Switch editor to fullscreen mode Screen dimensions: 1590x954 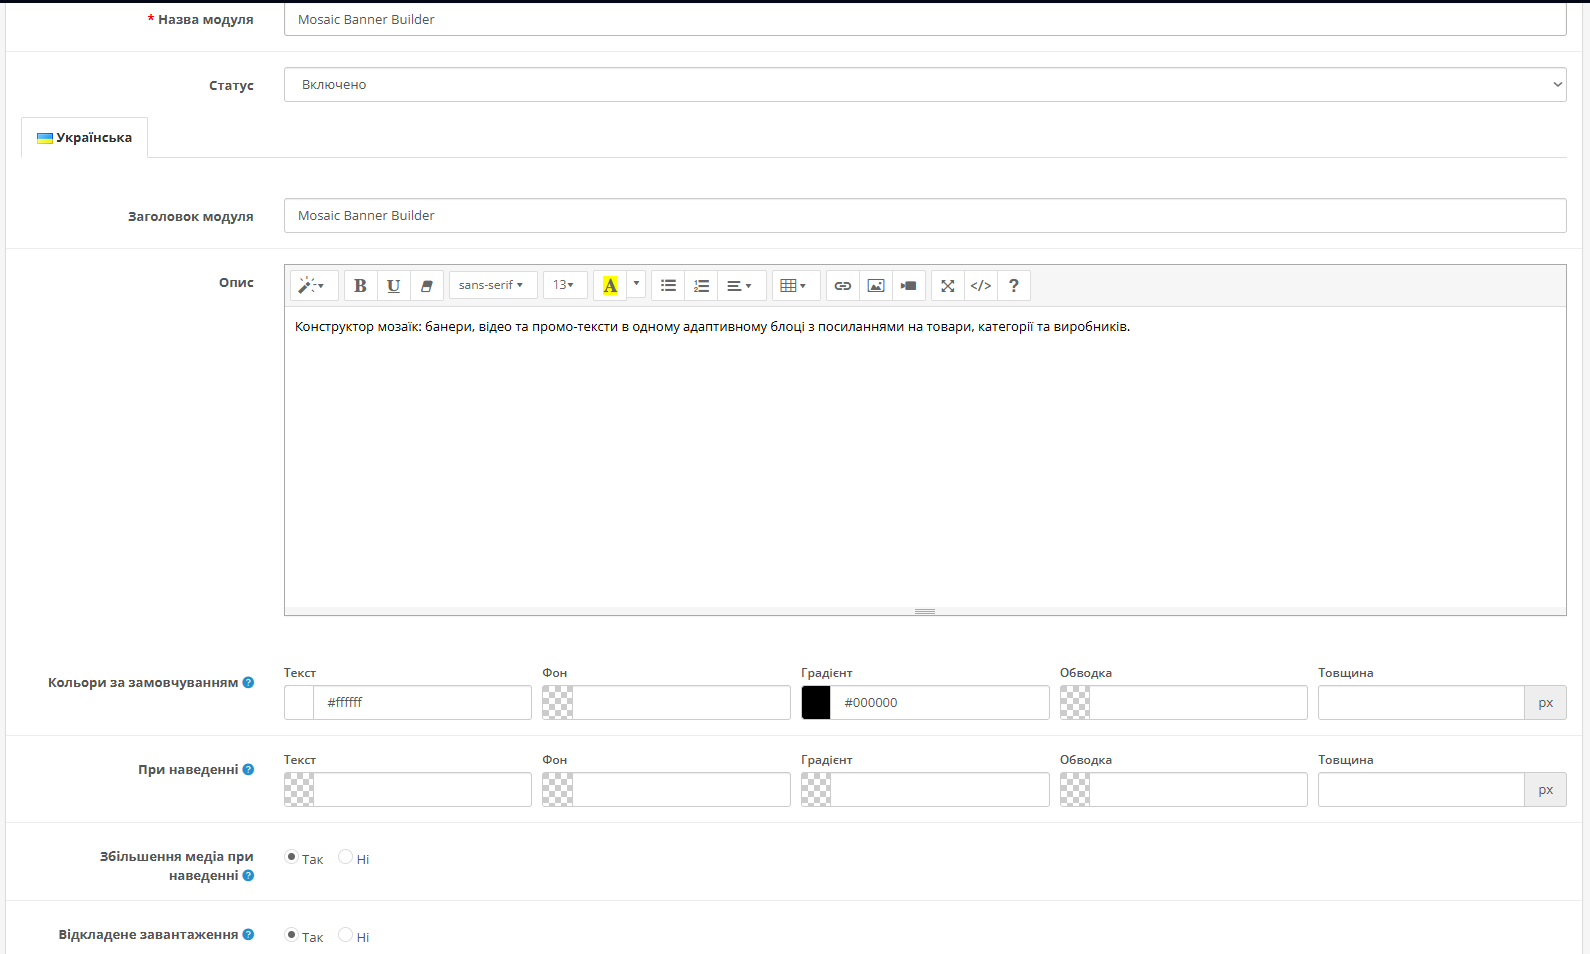click(x=948, y=286)
